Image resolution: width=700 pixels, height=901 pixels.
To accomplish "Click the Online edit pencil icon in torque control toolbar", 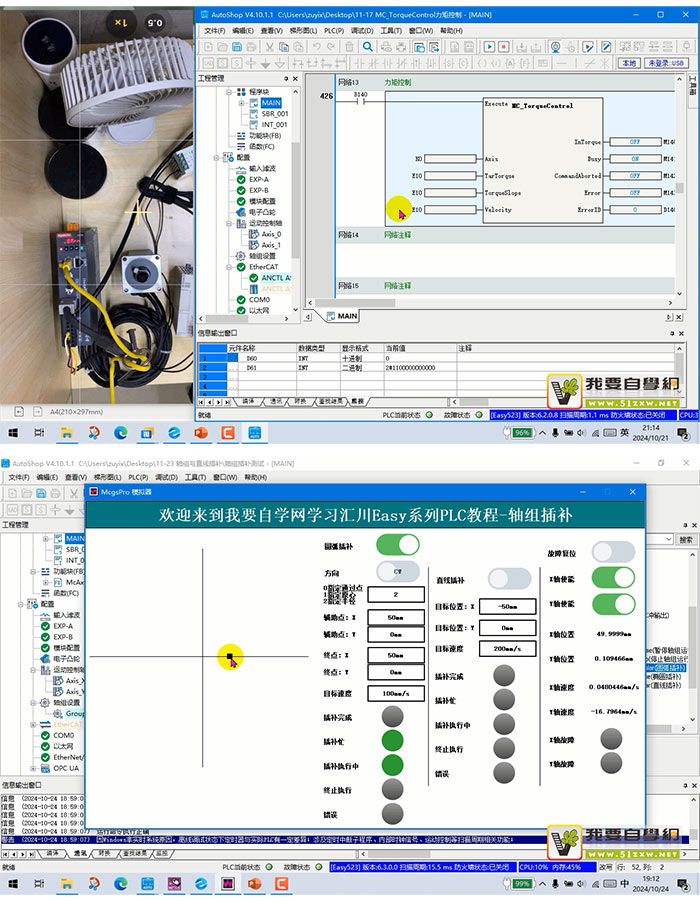I will click(x=606, y=47).
